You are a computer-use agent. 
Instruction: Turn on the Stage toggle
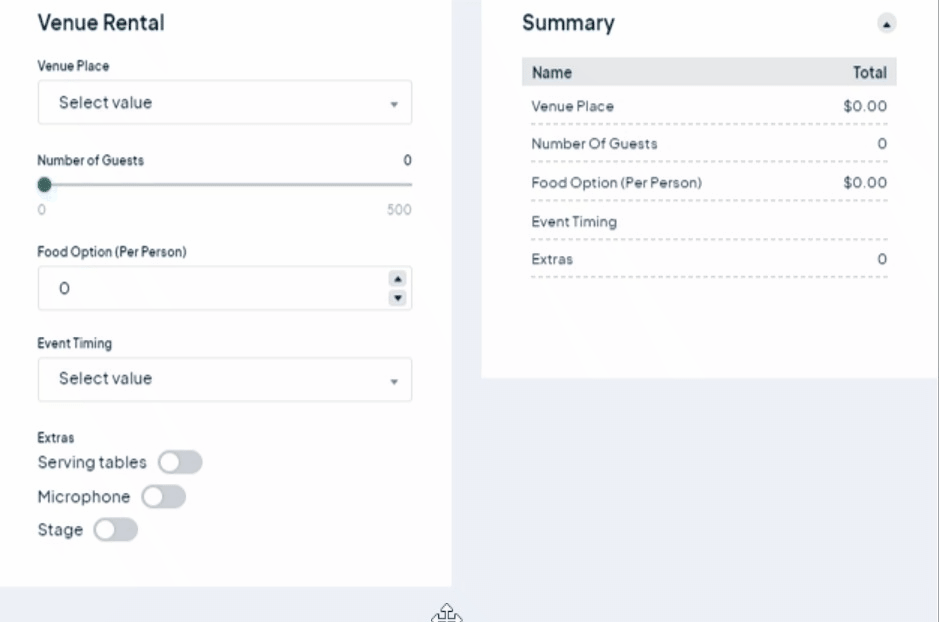(115, 530)
